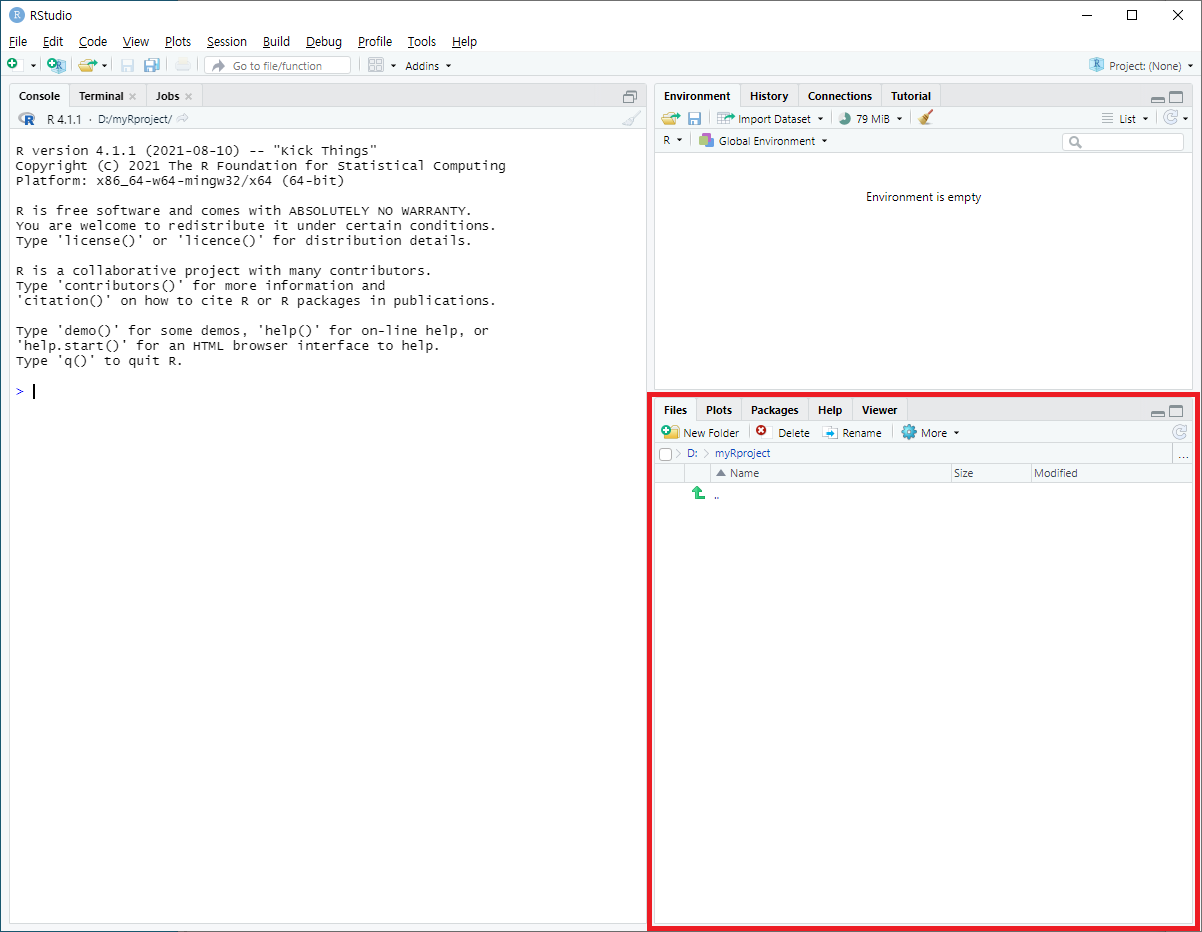Image resolution: width=1202 pixels, height=932 pixels.
Task: Open the Debug menu
Action: [324, 42]
